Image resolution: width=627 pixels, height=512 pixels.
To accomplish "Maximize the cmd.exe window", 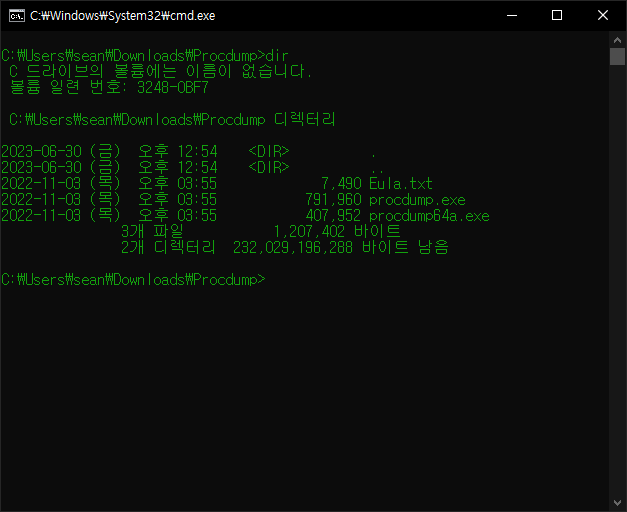I will click(x=557, y=16).
